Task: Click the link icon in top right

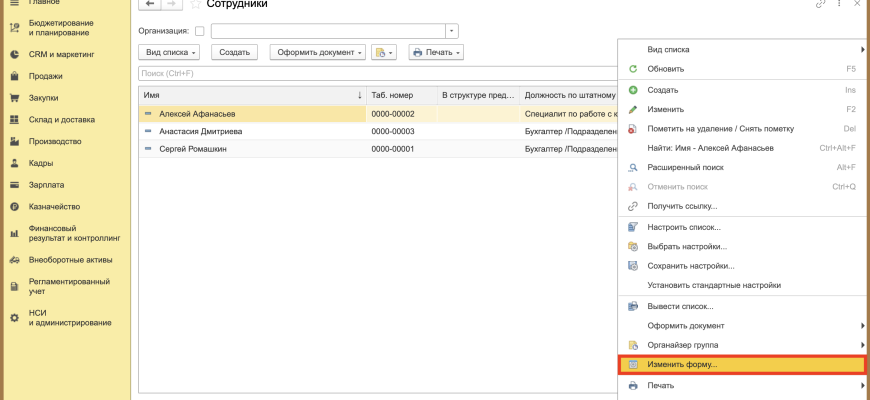Action: [822, 5]
